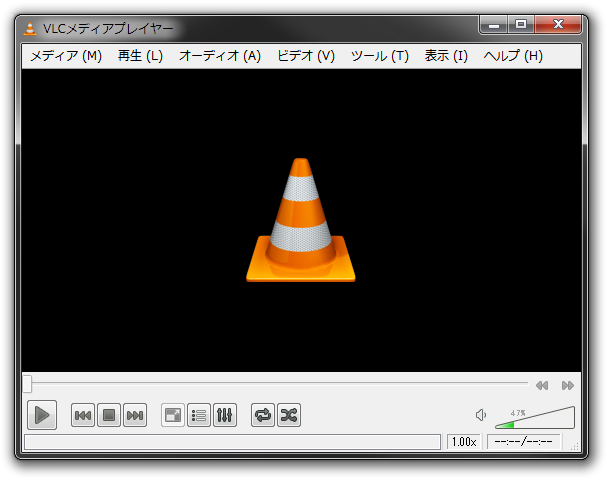The height and width of the screenshot is (478, 607).
Task: Open the ビデオ (V) menu
Action: click(x=306, y=56)
